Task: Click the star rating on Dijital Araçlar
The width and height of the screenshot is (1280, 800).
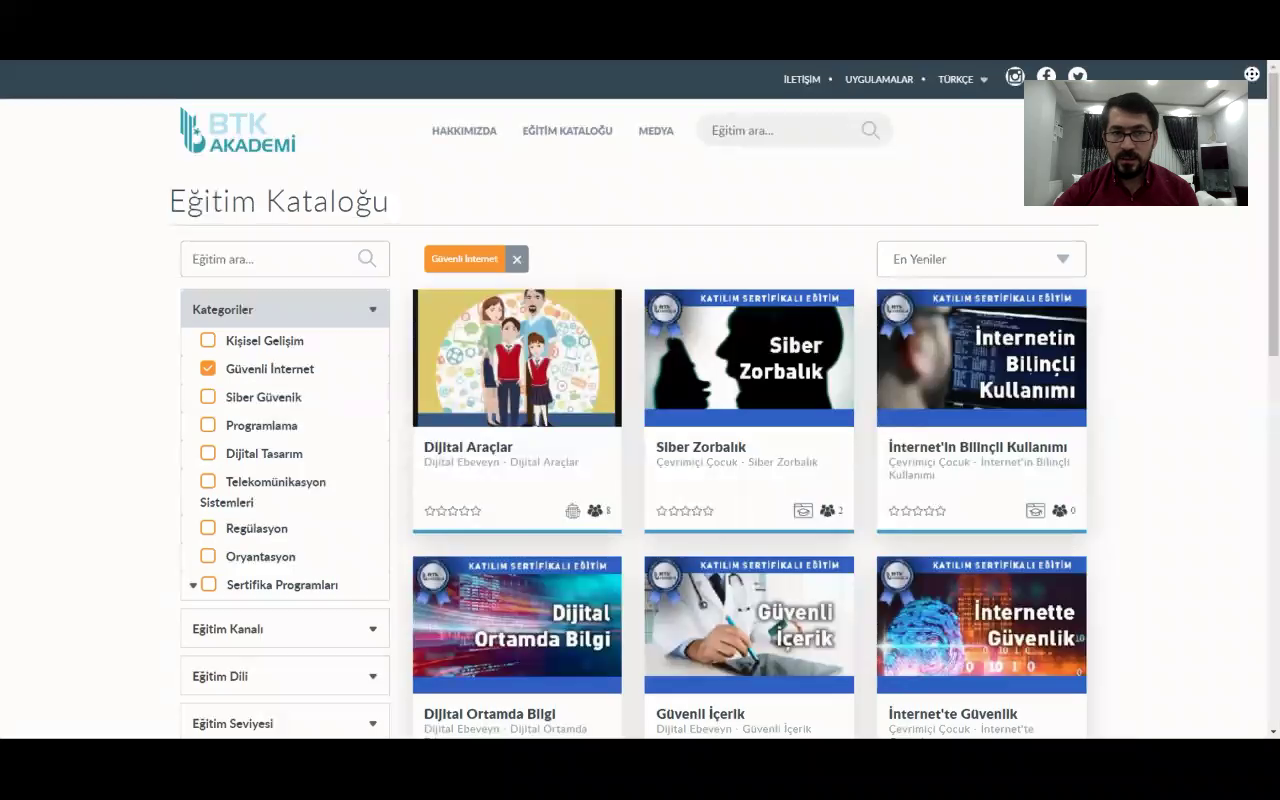Action: click(x=453, y=511)
